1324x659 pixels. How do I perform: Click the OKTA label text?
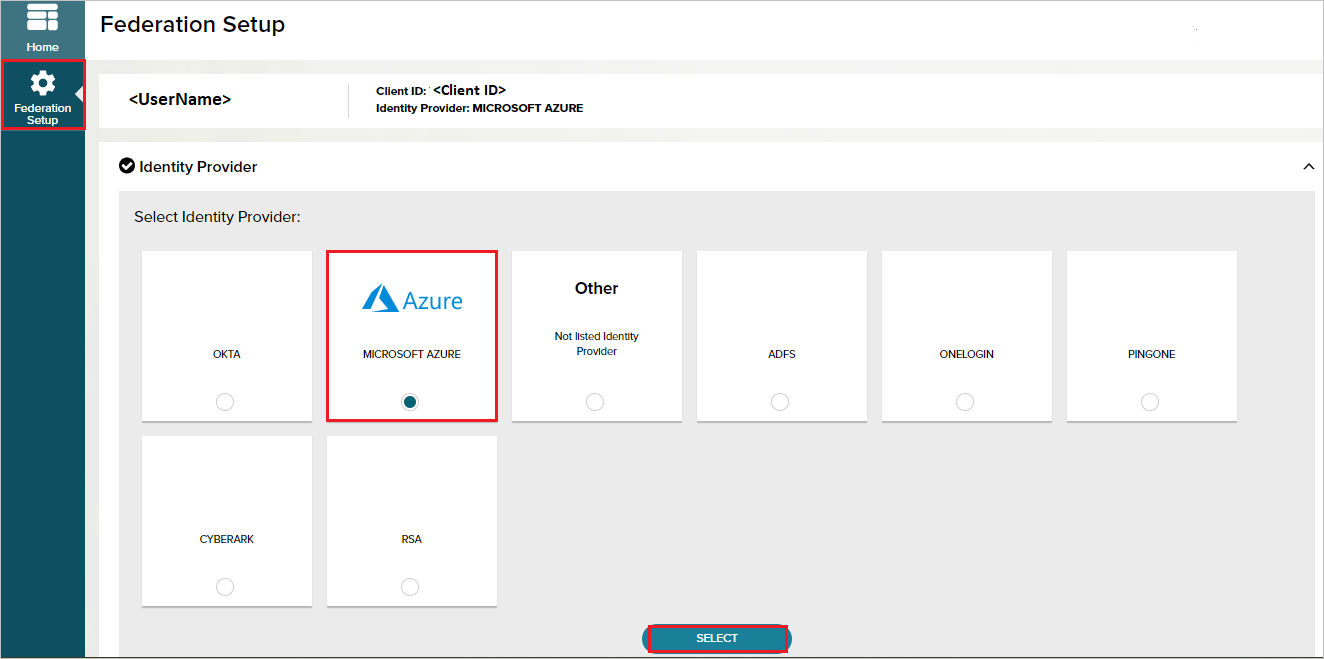click(x=227, y=354)
